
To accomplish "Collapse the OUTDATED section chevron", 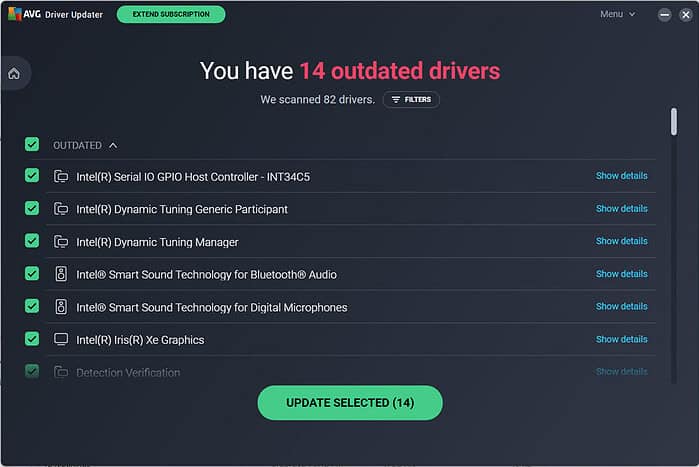I will (113, 145).
